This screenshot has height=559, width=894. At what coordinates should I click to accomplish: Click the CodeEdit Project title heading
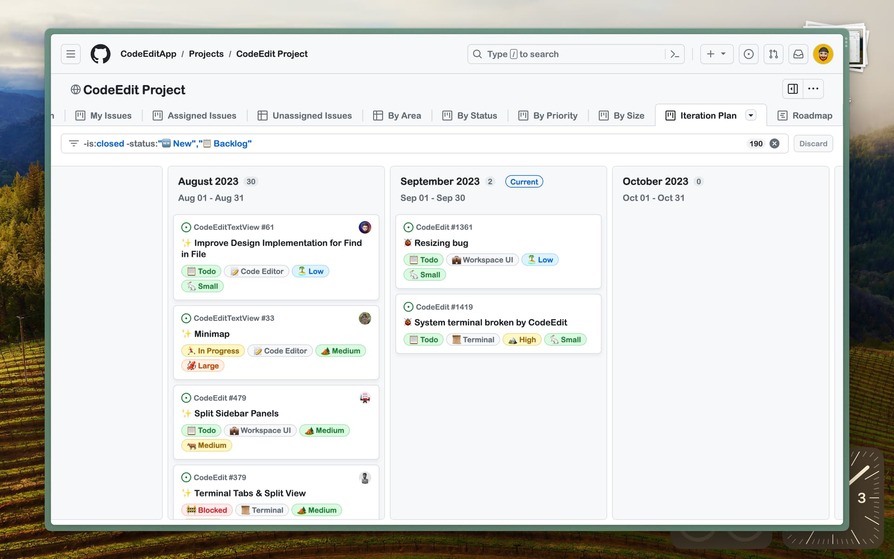[134, 90]
